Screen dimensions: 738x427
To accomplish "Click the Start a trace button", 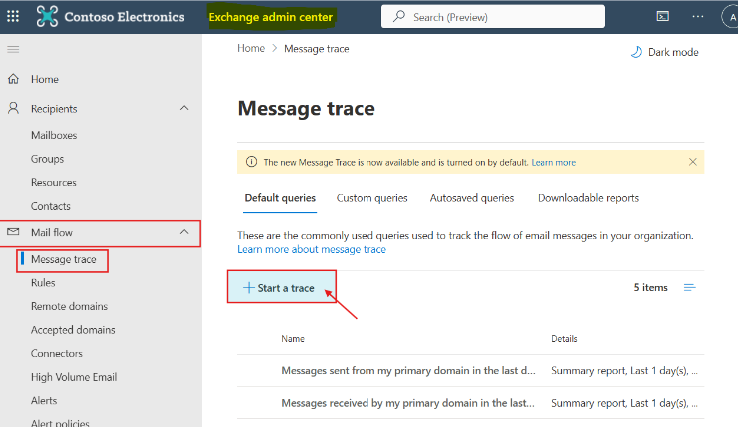I will (x=281, y=287).
